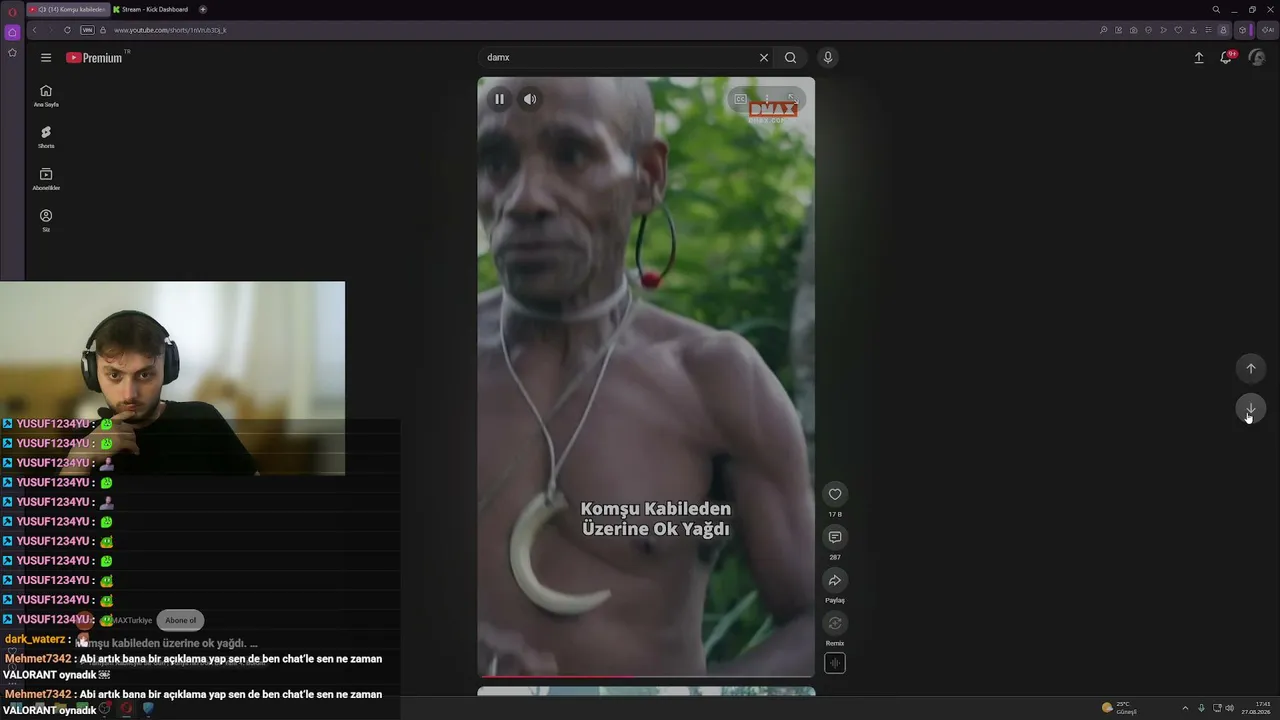Open the YouTube account avatar menu

click(x=1257, y=58)
